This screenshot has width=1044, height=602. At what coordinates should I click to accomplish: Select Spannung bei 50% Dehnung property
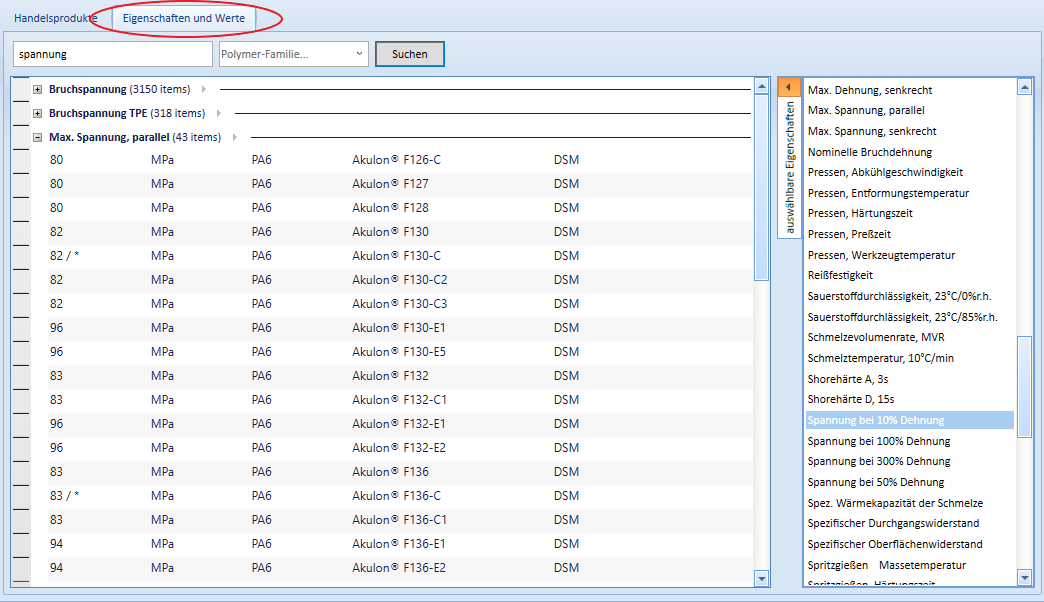coord(876,482)
